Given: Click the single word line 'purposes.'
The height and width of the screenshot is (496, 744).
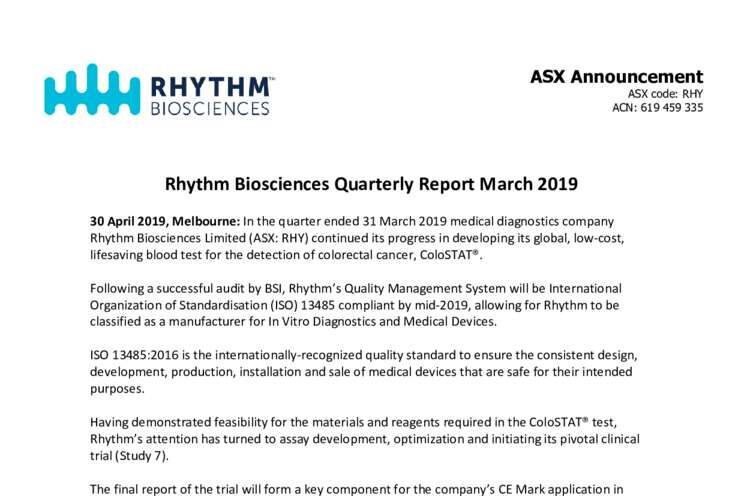Looking at the screenshot, I should pyautogui.click(x=117, y=389).
